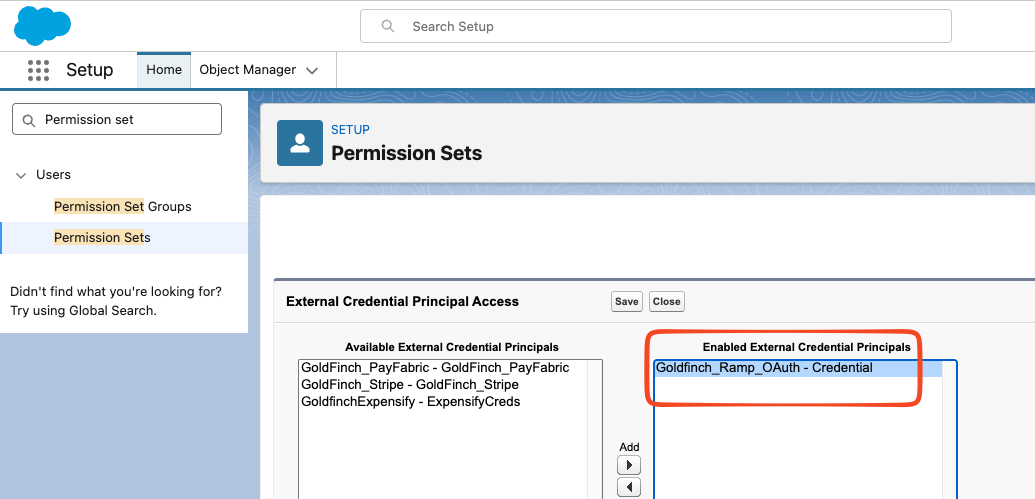The width and height of the screenshot is (1035, 499).
Task: Open the Object Manager dropdown chevron
Action: pos(312,71)
